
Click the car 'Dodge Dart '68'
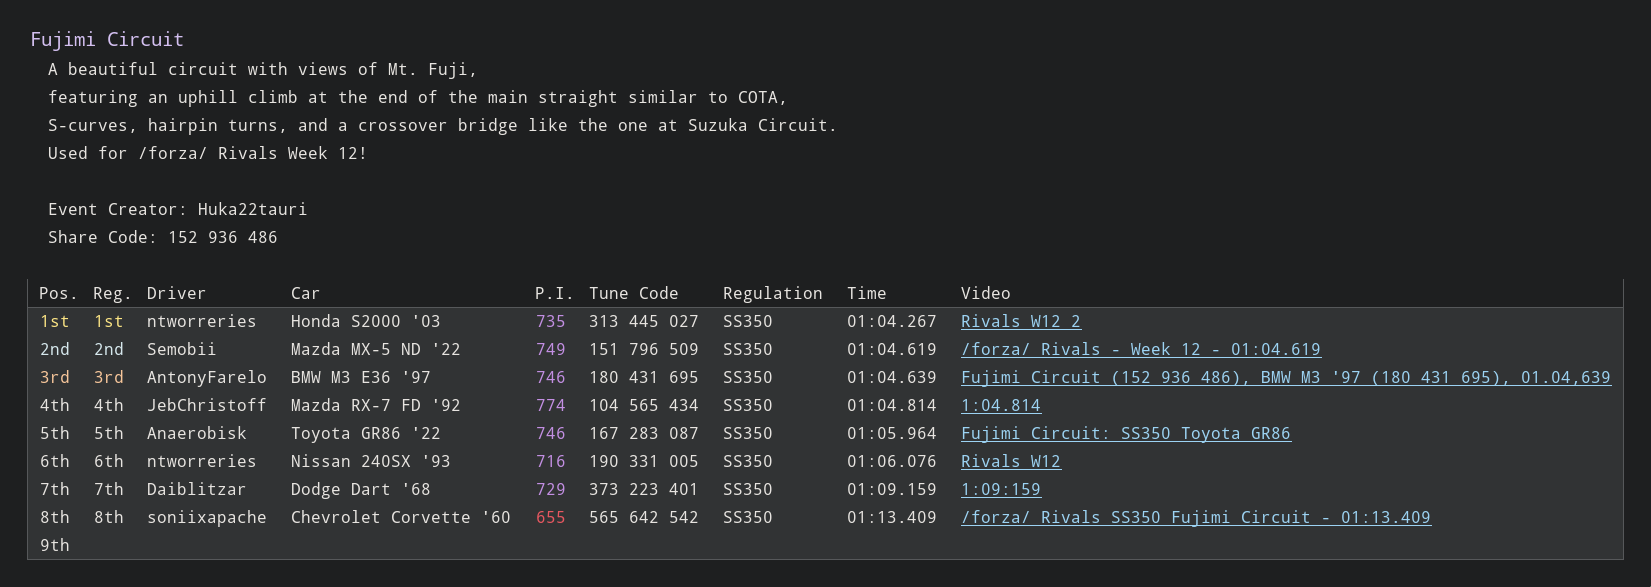pyautogui.click(x=361, y=489)
